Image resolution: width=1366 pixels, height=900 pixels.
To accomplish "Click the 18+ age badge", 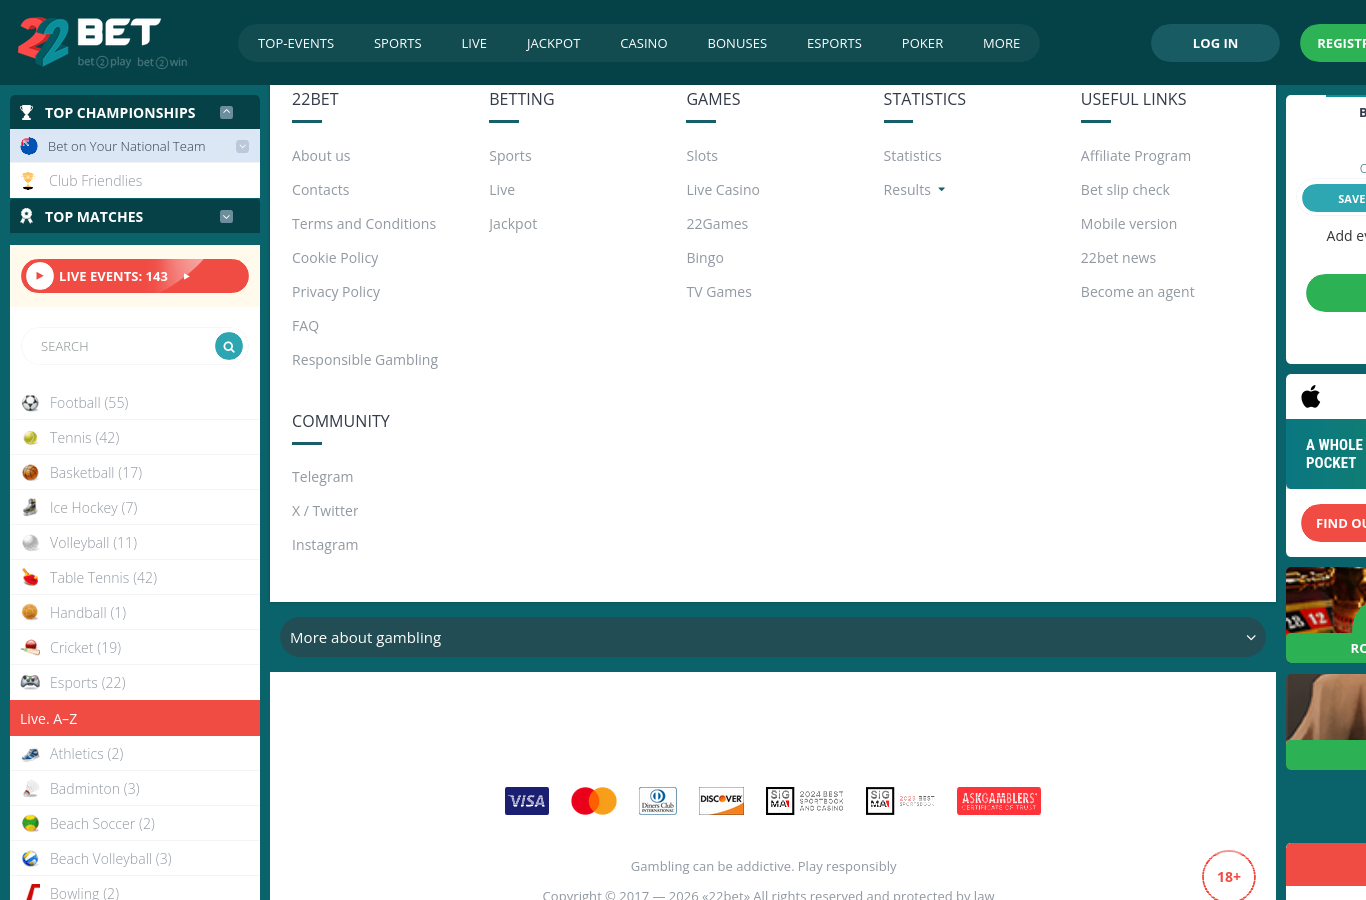I will pyautogui.click(x=1229, y=876).
